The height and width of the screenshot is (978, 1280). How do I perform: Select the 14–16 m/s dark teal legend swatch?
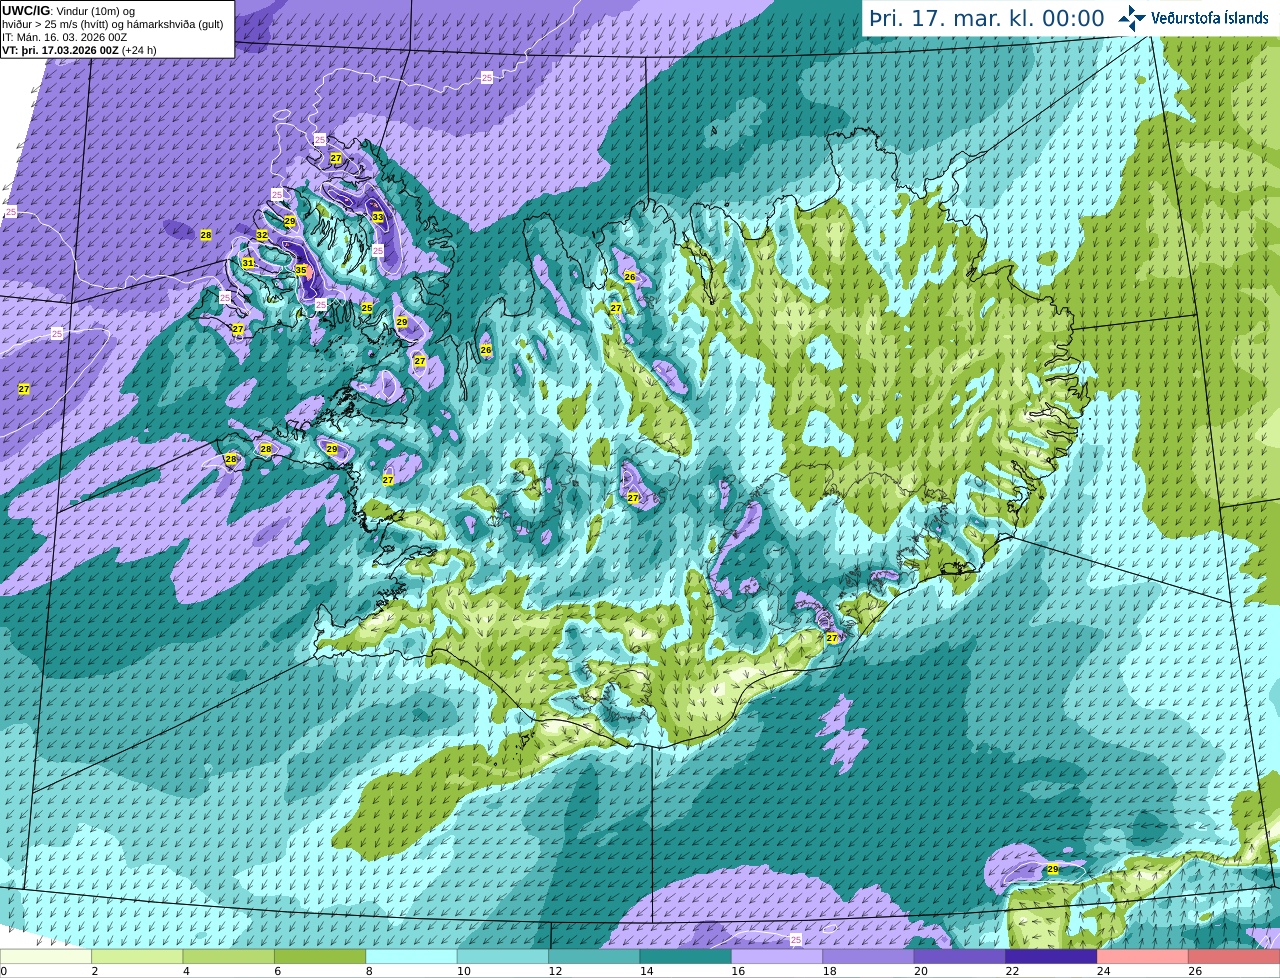tap(686, 956)
